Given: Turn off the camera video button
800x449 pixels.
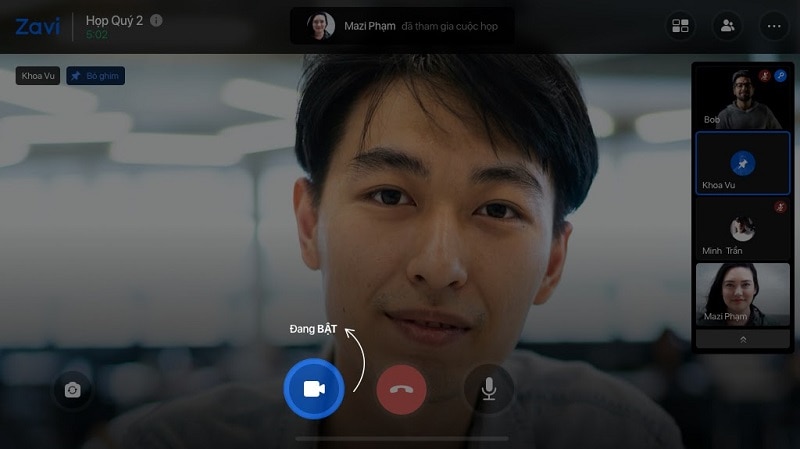Looking at the screenshot, I should [314, 389].
